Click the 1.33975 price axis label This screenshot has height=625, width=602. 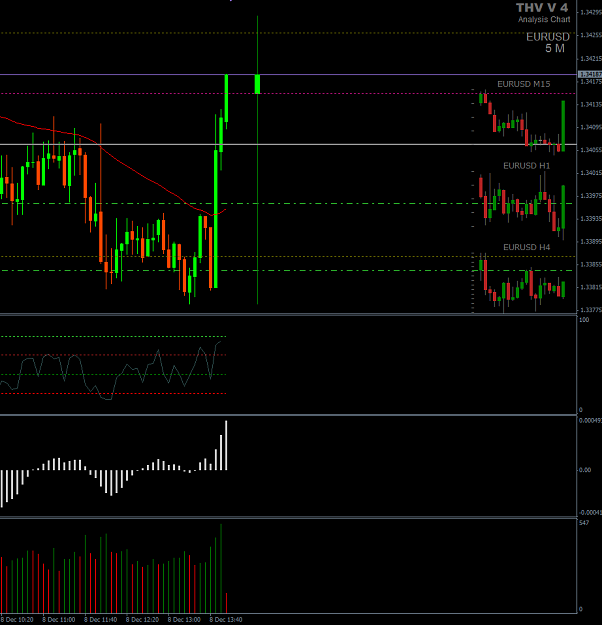click(591, 196)
